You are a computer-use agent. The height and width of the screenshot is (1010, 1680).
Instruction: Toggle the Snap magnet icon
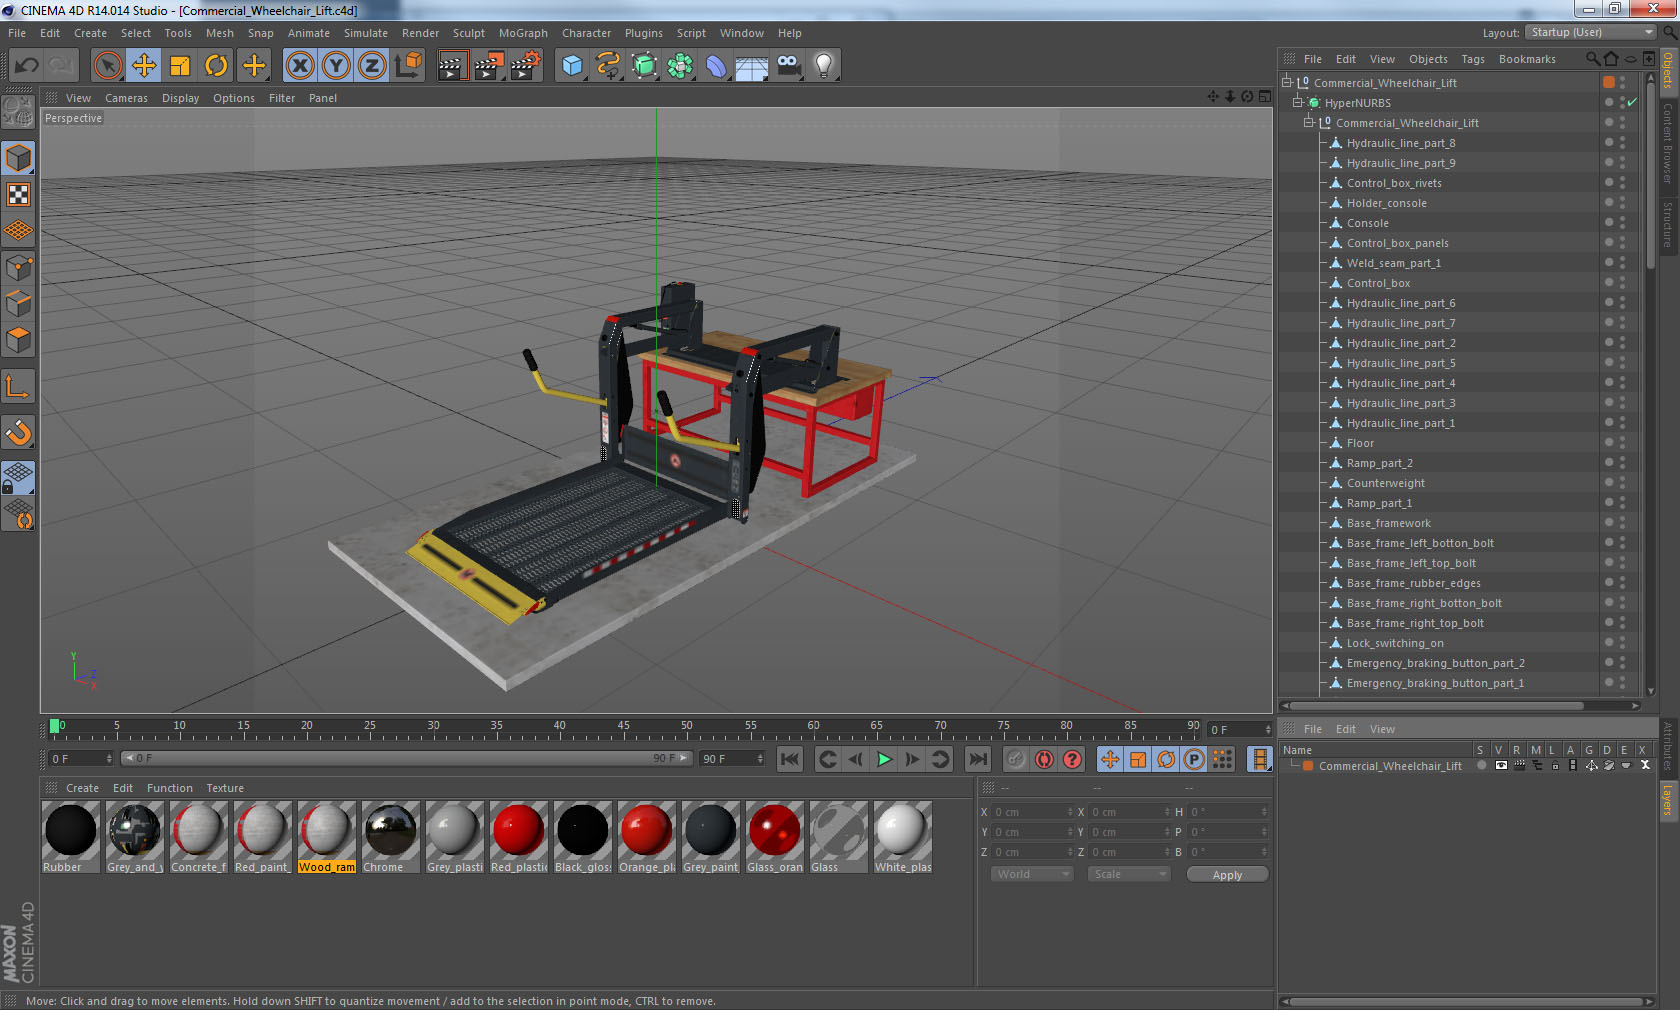point(18,433)
